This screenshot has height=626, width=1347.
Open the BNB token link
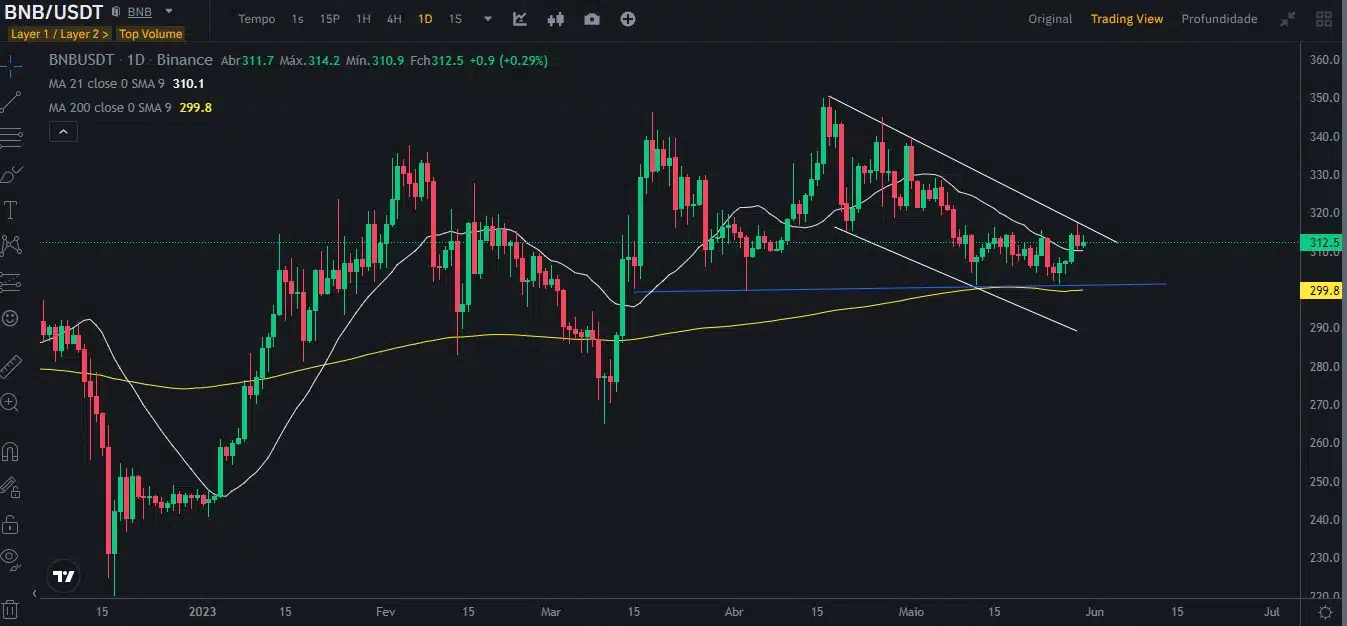pyautogui.click(x=140, y=12)
